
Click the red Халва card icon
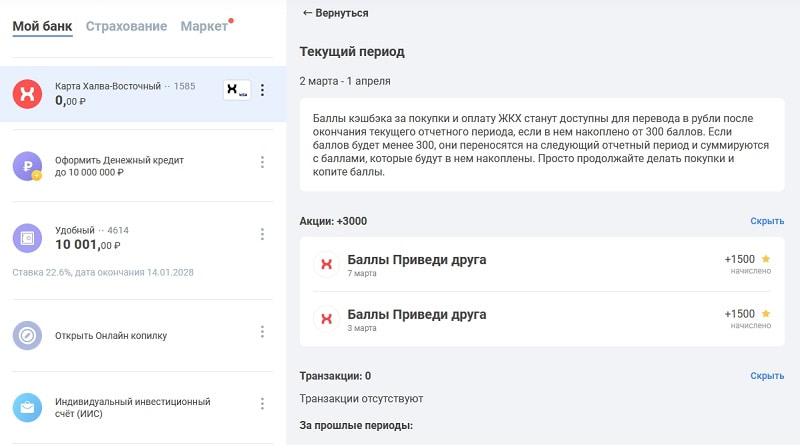tap(28, 94)
